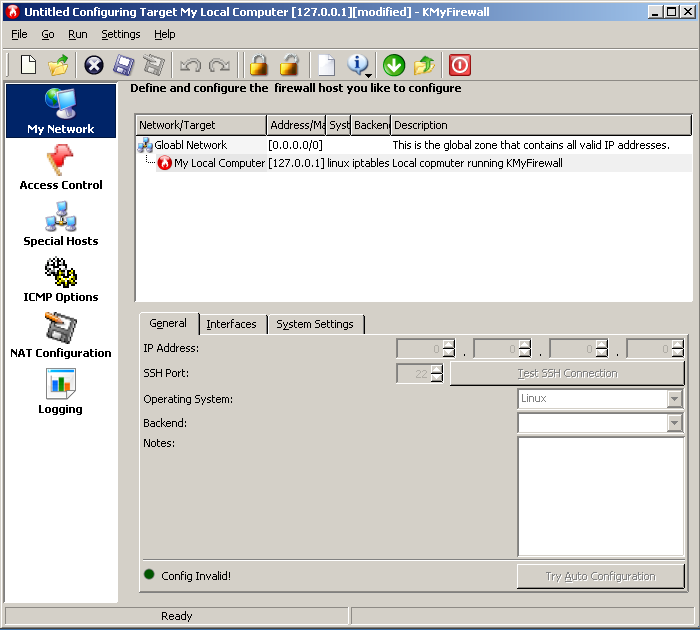Viewport: 700px width, 630px height.
Task: Click the second IP address octet field
Action: coord(503,349)
